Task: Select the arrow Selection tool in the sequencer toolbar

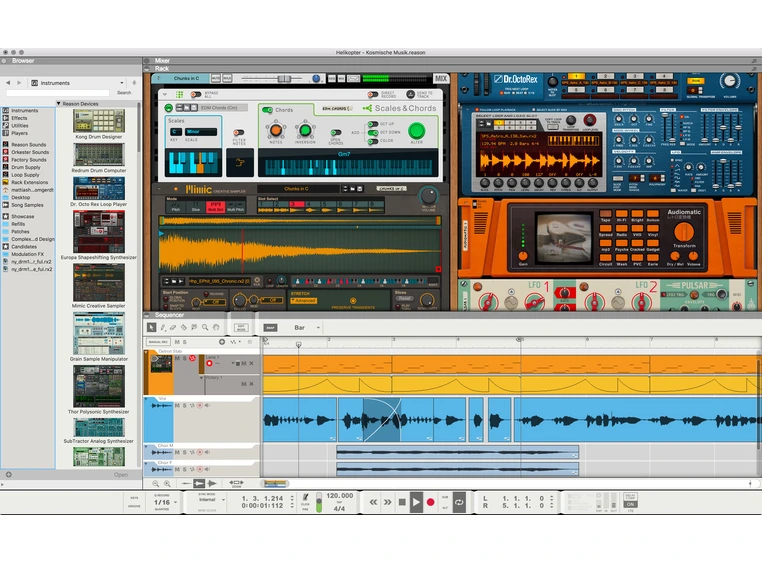Action: (152, 328)
